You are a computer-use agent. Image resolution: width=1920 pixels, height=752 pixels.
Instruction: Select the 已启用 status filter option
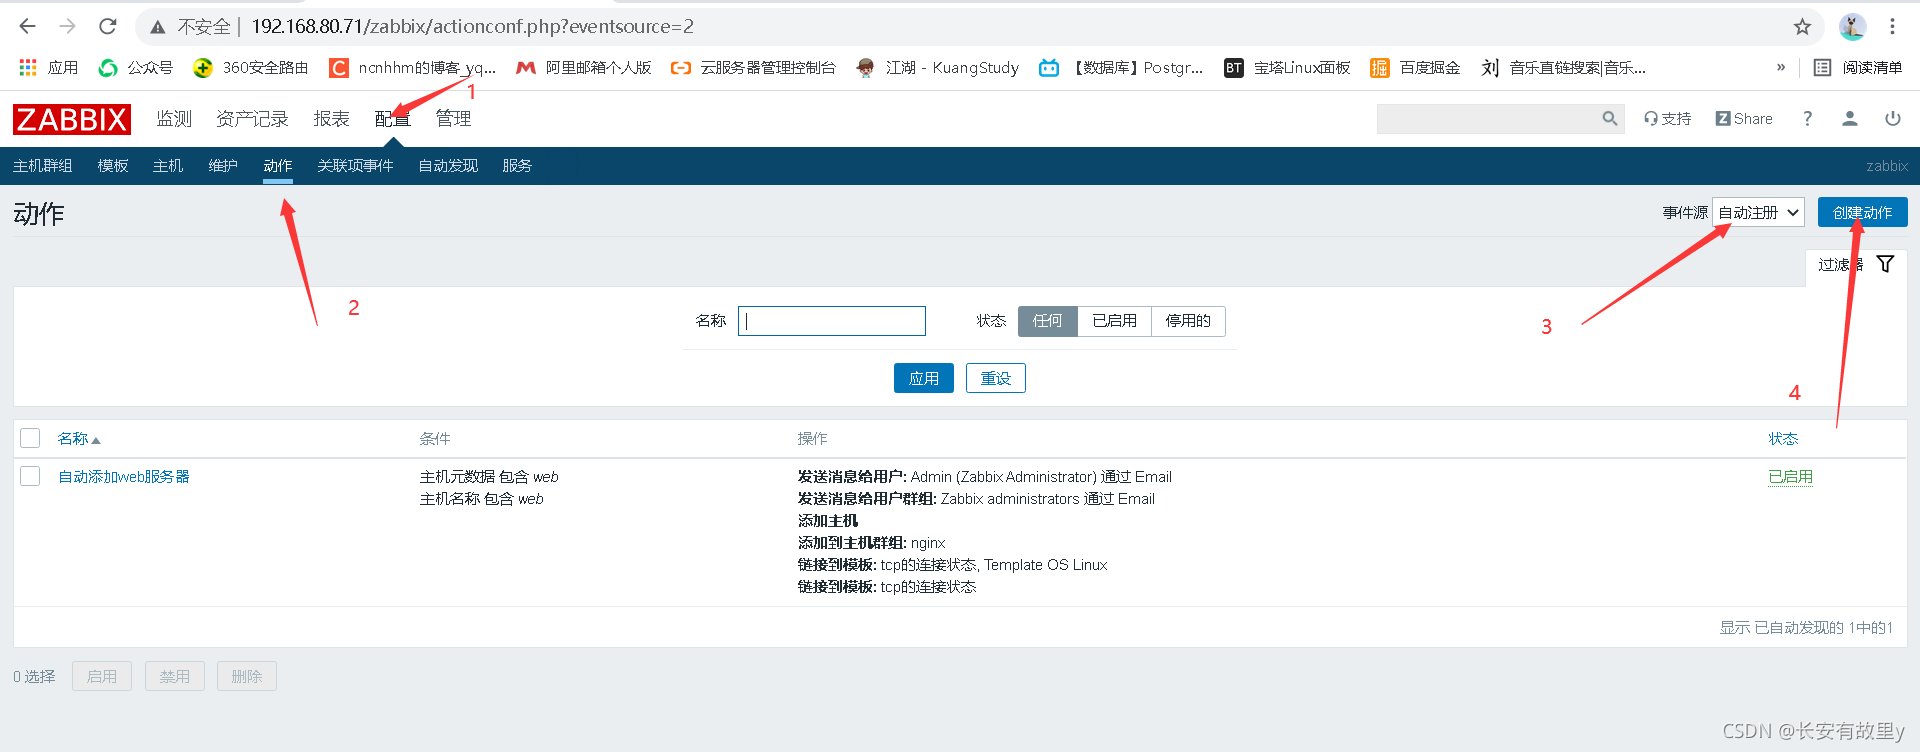pyautogui.click(x=1114, y=320)
